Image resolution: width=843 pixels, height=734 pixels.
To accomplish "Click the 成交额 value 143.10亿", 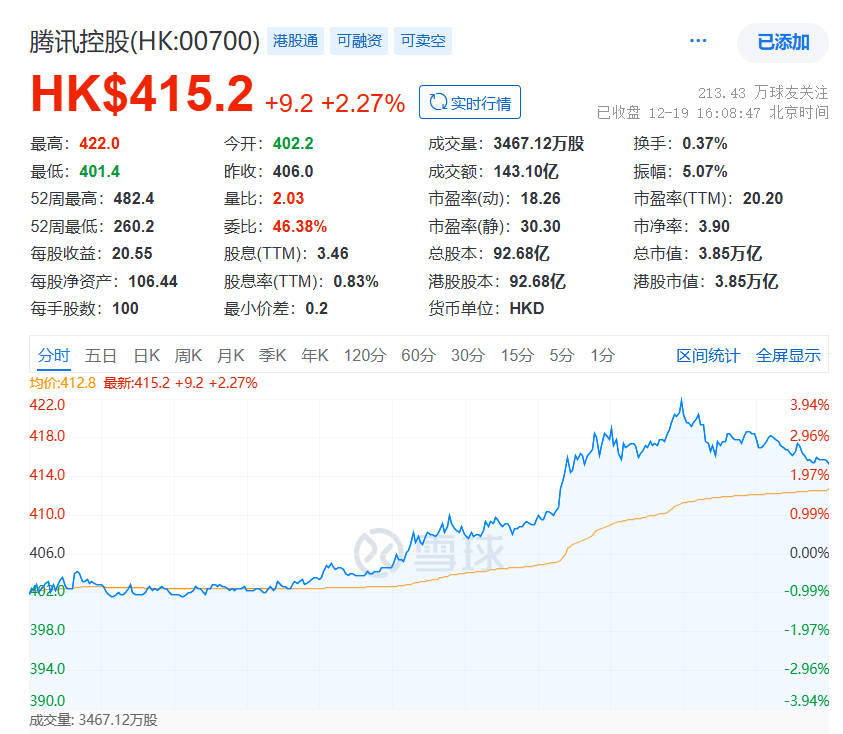I will pyautogui.click(x=526, y=172).
